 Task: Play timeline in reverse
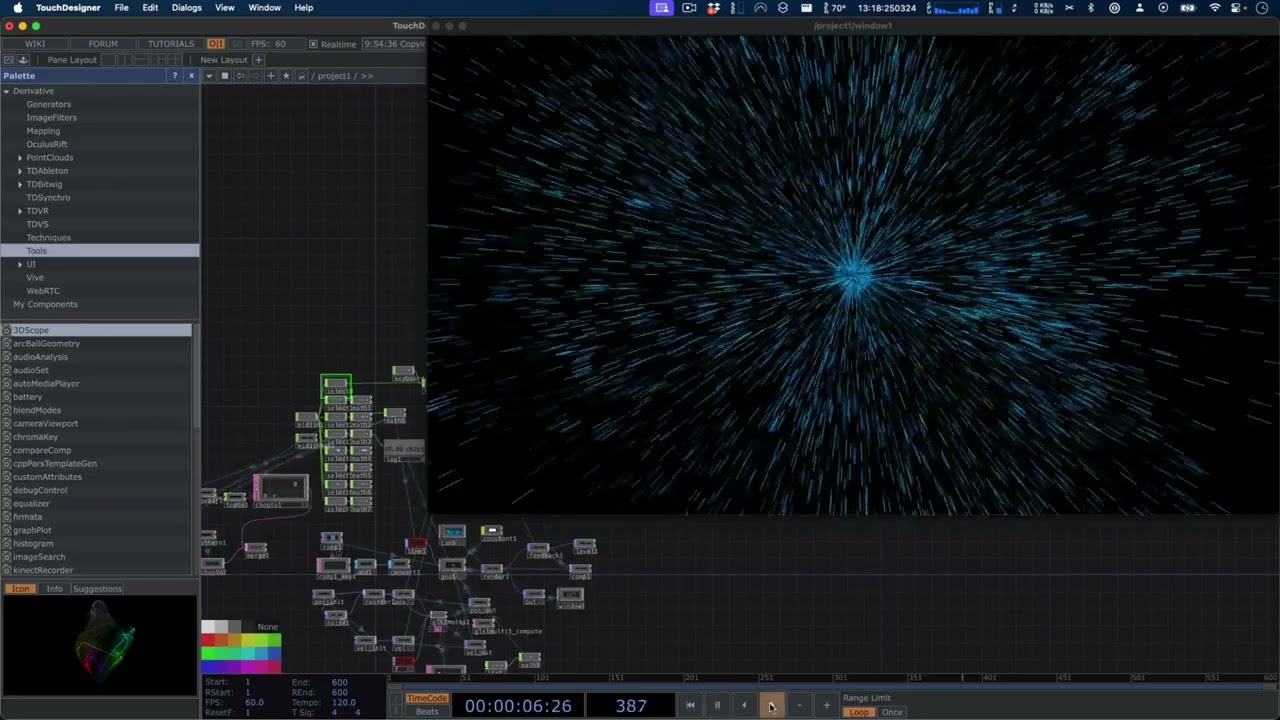[x=744, y=706]
